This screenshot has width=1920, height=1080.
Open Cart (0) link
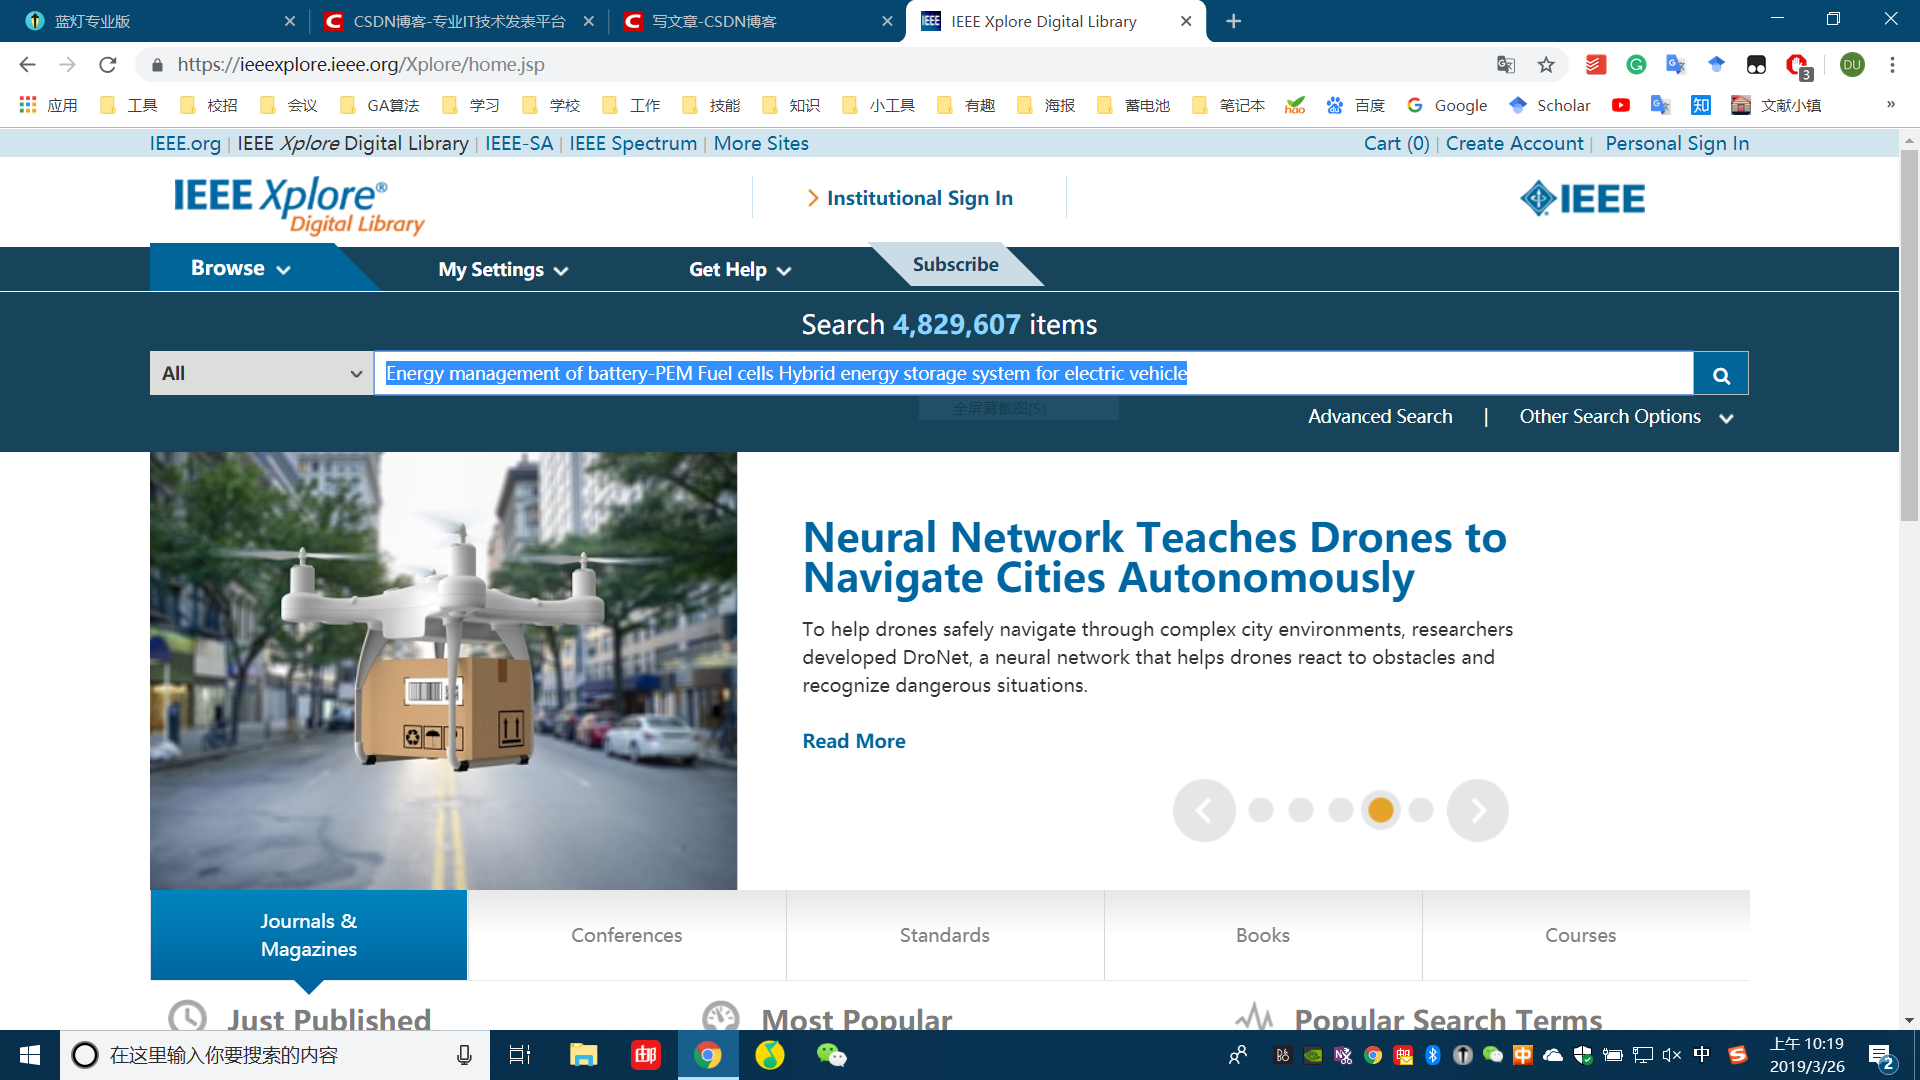point(1396,143)
